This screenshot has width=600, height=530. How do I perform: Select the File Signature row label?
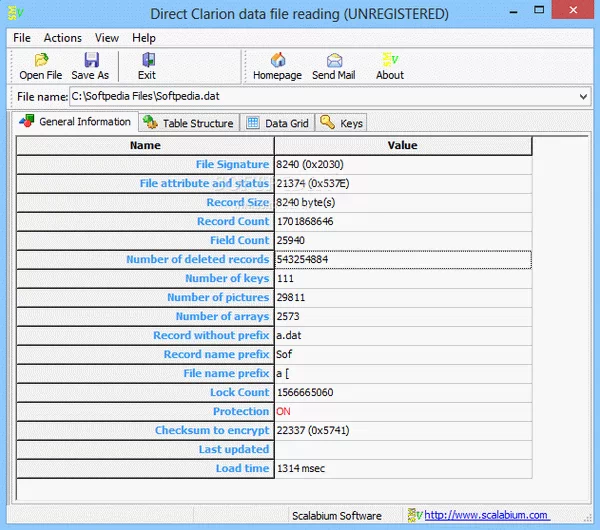coord(232,165)
